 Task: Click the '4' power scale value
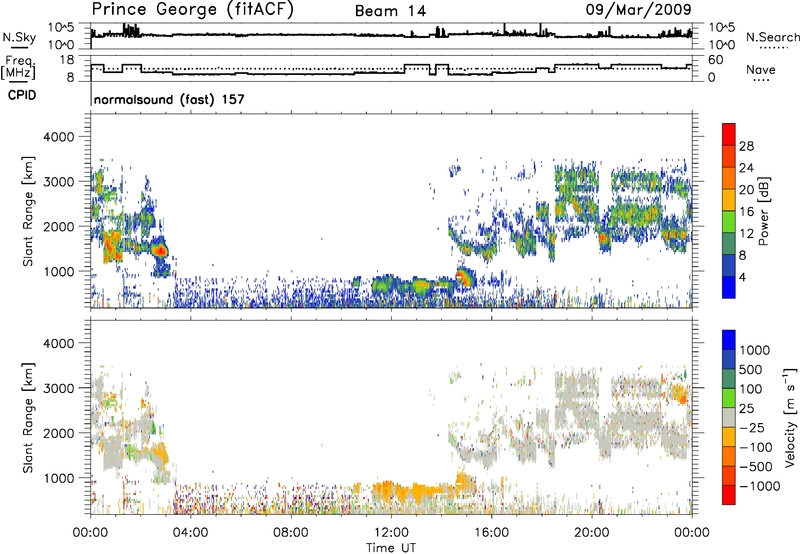(742, 277)
